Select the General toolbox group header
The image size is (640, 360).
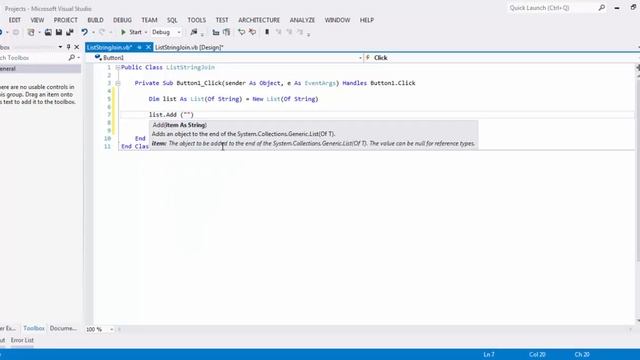click(40, 69)
